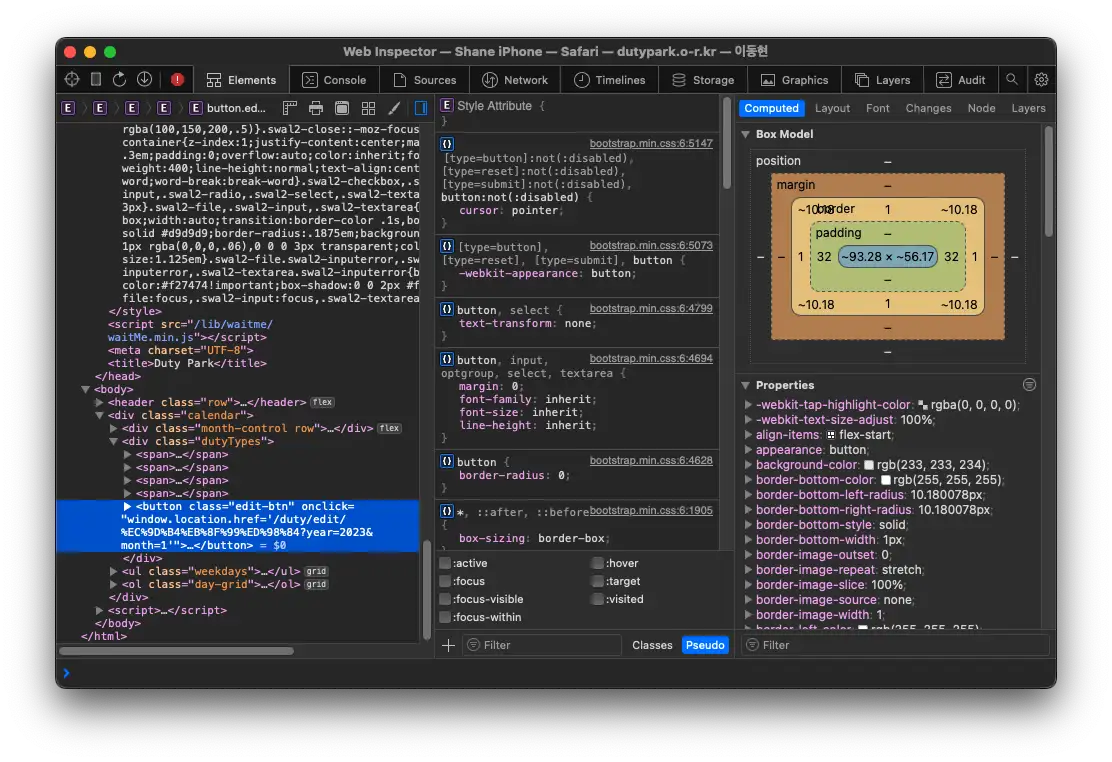Collapse the Properties section
1112x762 pixels.
tap(746, 385)
